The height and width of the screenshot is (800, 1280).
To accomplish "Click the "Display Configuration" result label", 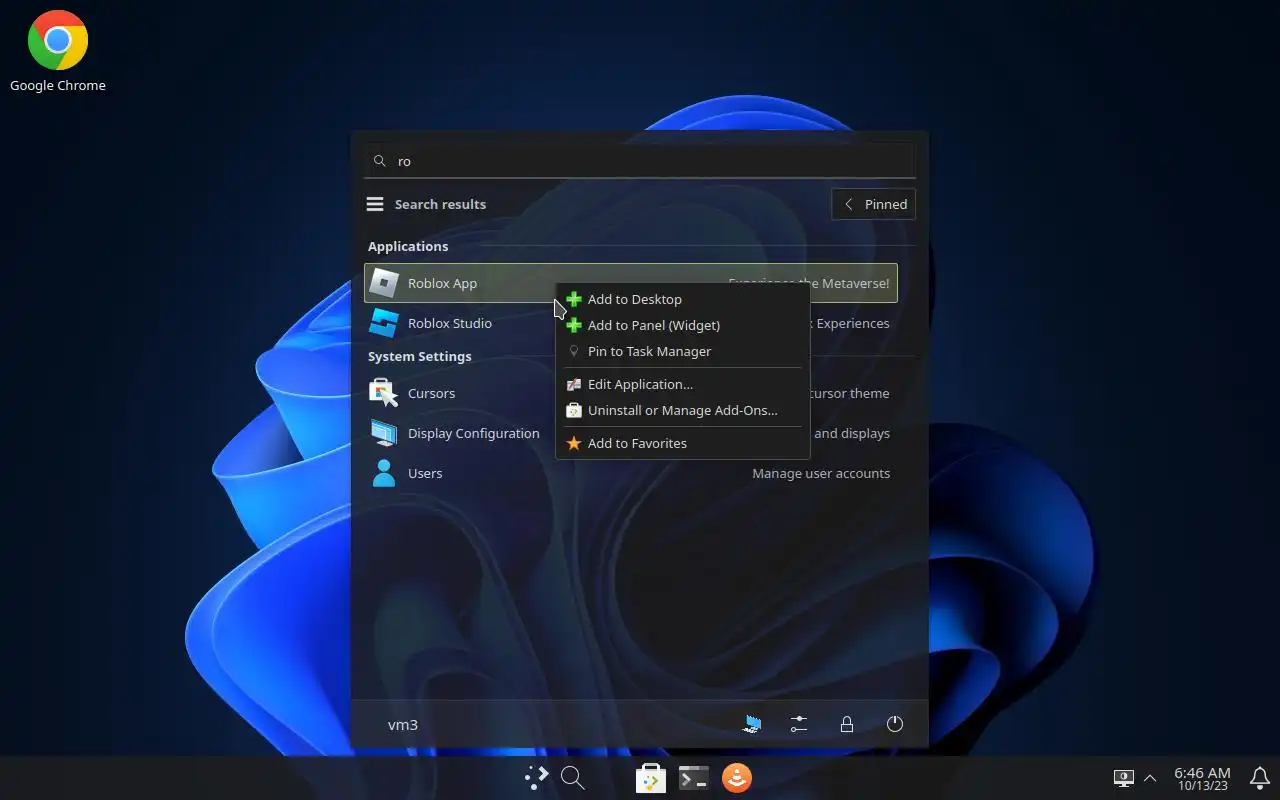I will [x=474, y=433].
